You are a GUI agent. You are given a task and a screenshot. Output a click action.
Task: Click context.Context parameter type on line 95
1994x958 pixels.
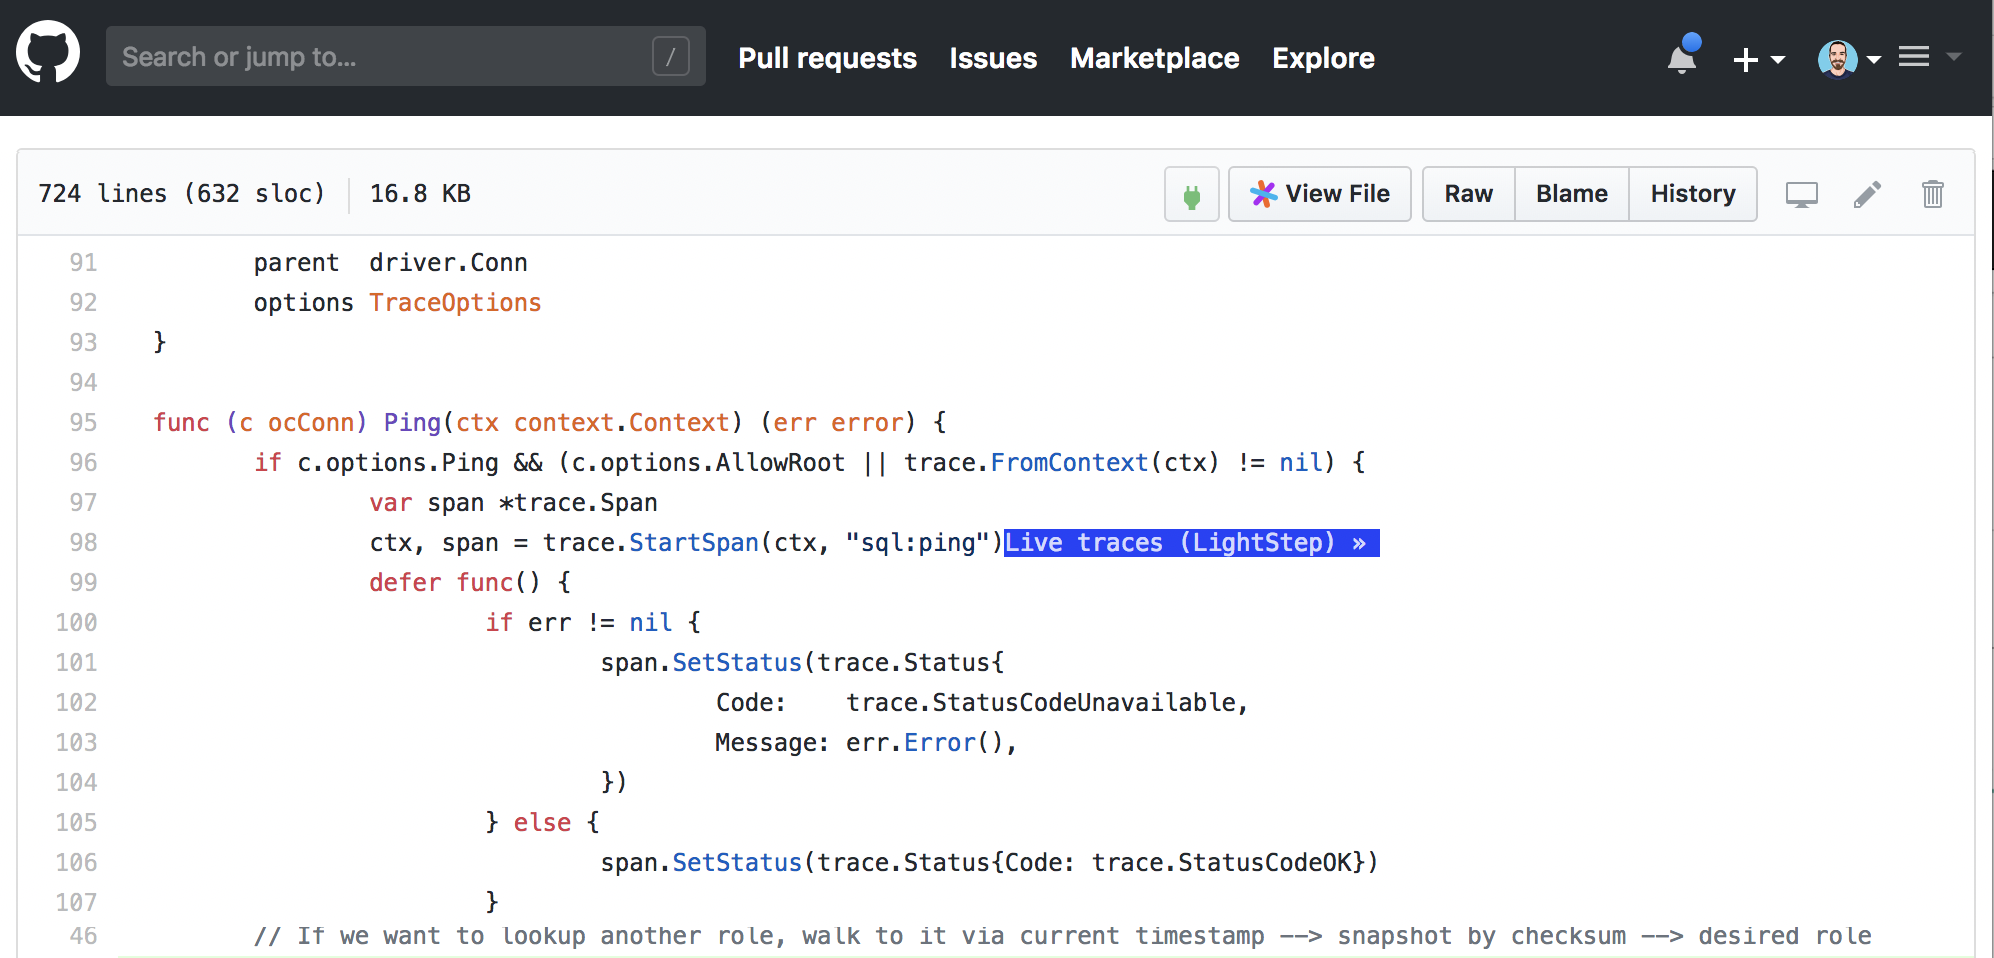[622, 423]
